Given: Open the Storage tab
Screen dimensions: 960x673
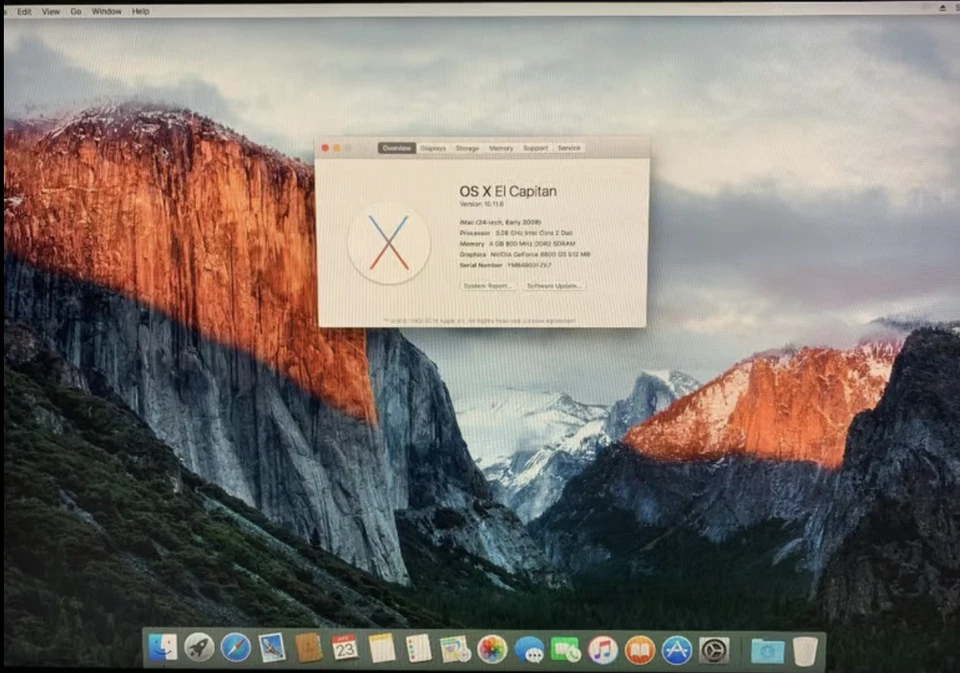Looking at the screenshot, I should point(467,147).
